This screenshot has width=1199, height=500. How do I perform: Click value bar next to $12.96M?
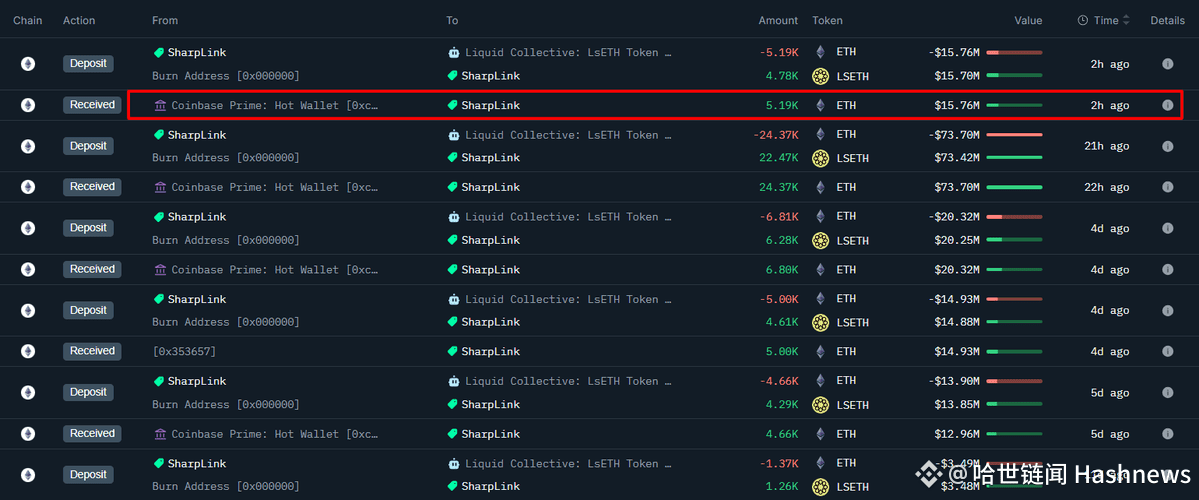tap(1014, 433)
